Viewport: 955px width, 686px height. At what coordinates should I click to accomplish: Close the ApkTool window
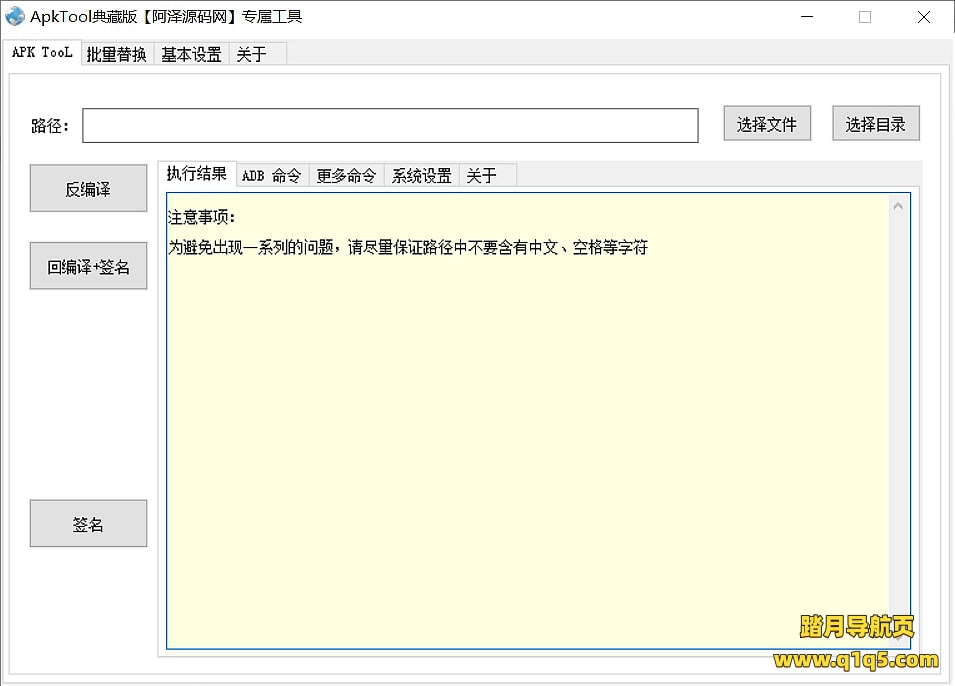[x=923, y=16]
